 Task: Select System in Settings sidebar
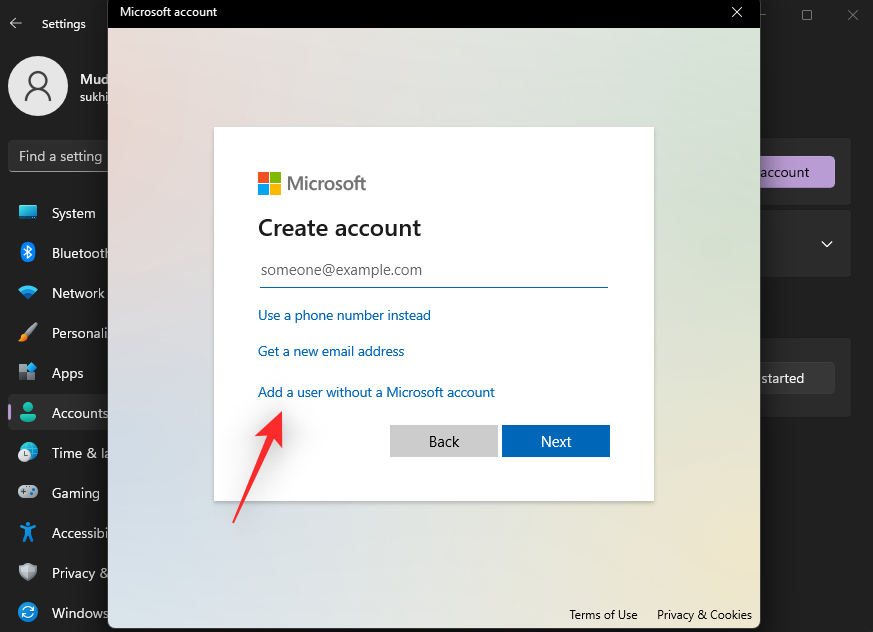tap(73, 213)
